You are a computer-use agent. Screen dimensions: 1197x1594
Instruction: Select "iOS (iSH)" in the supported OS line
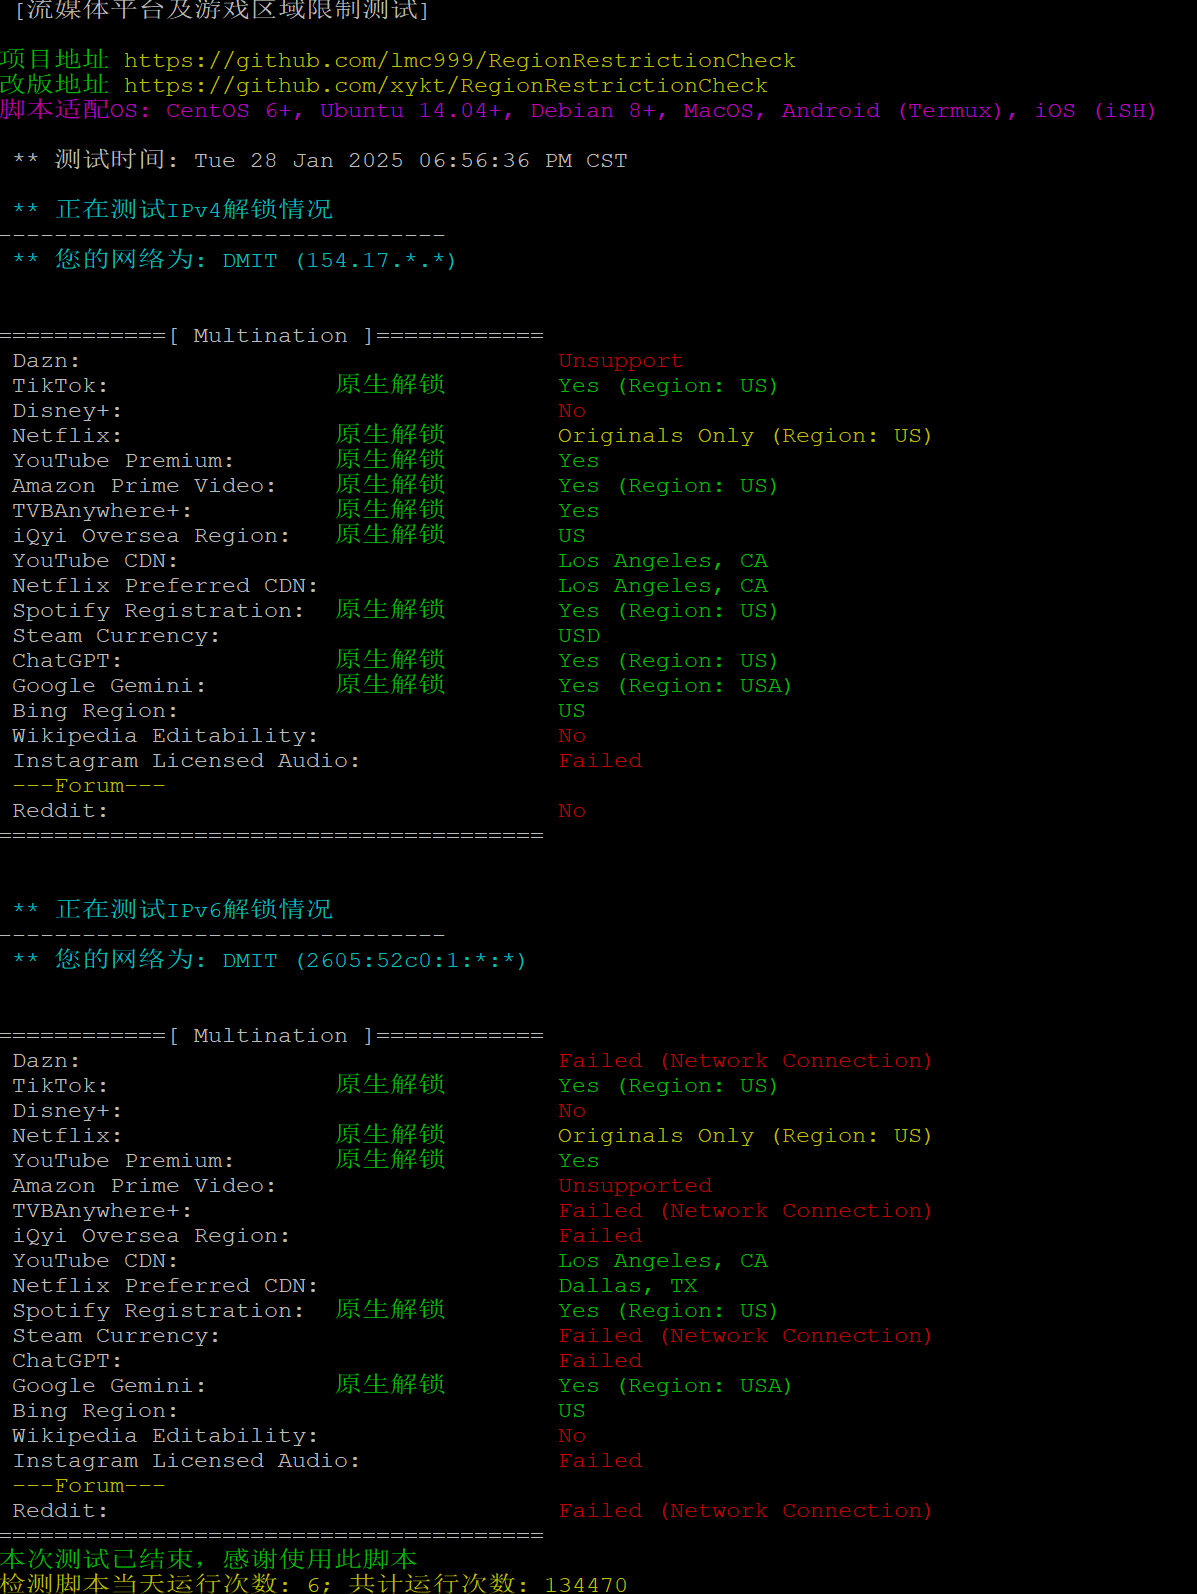point(1095,111)
